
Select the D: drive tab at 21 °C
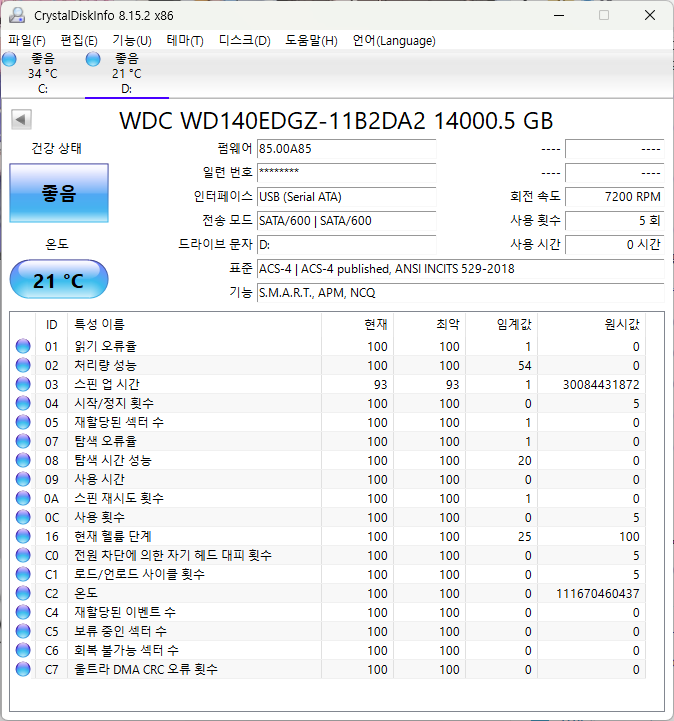[x=127, y=74]
